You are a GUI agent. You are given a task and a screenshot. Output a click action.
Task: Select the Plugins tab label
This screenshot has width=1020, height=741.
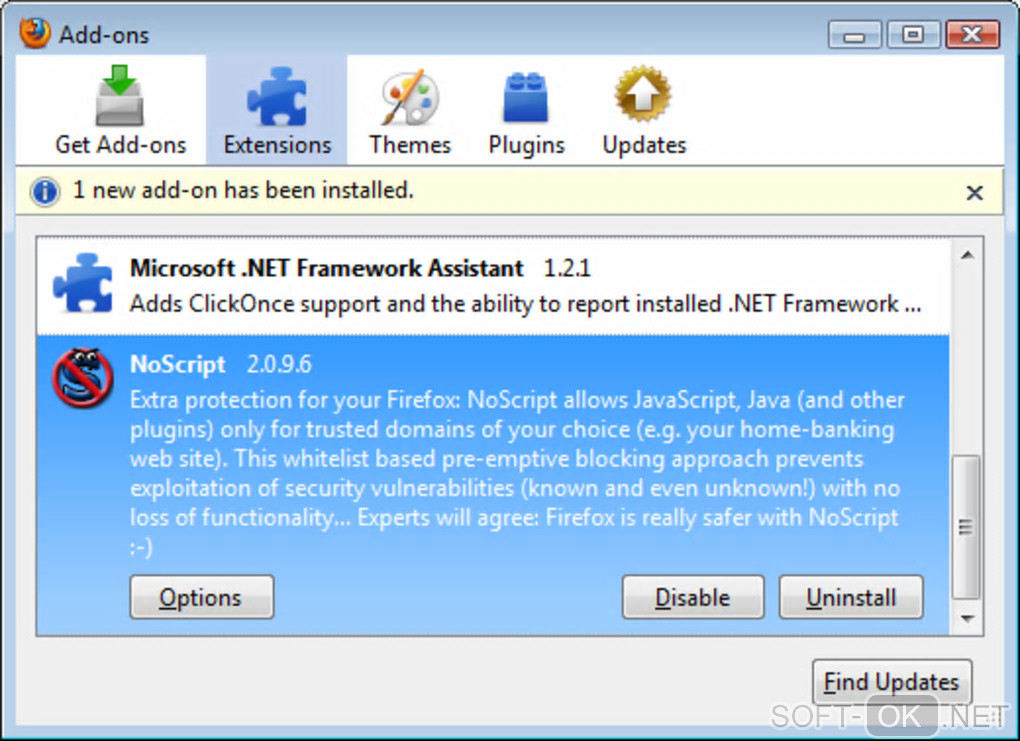pos(526,145)
